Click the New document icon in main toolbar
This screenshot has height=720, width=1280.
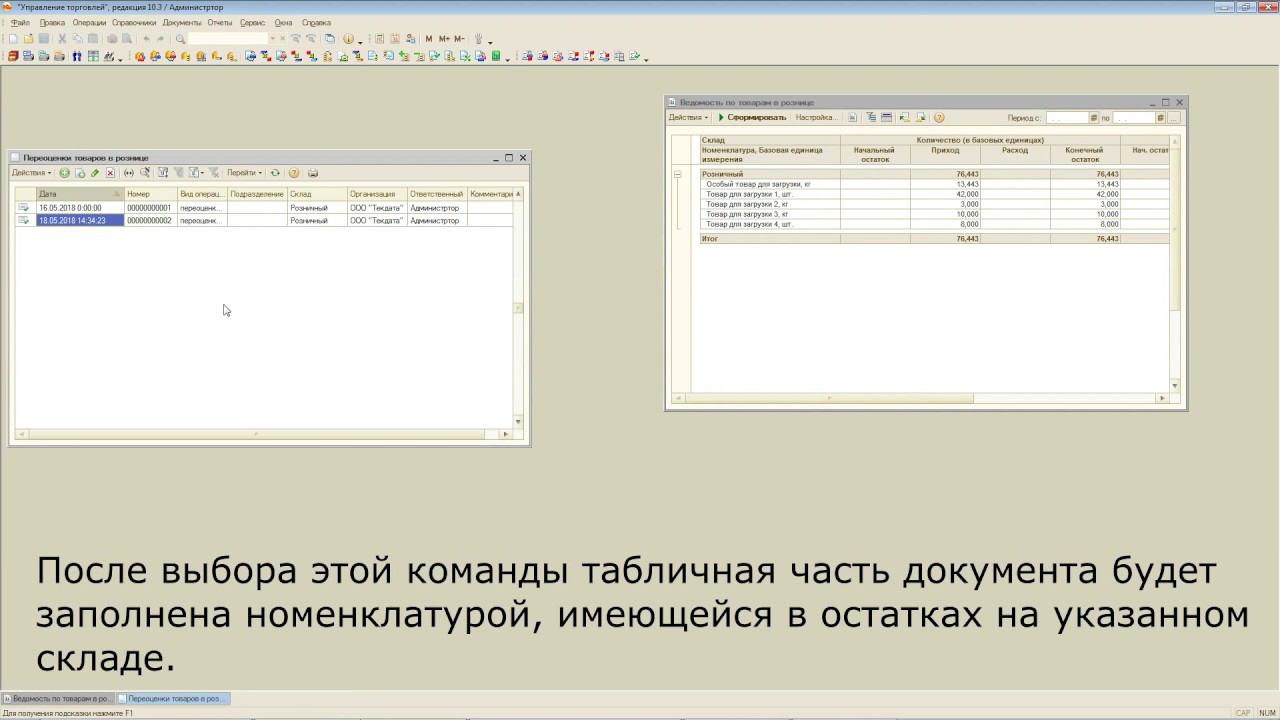pyautogui.click(x=13, y=39)
